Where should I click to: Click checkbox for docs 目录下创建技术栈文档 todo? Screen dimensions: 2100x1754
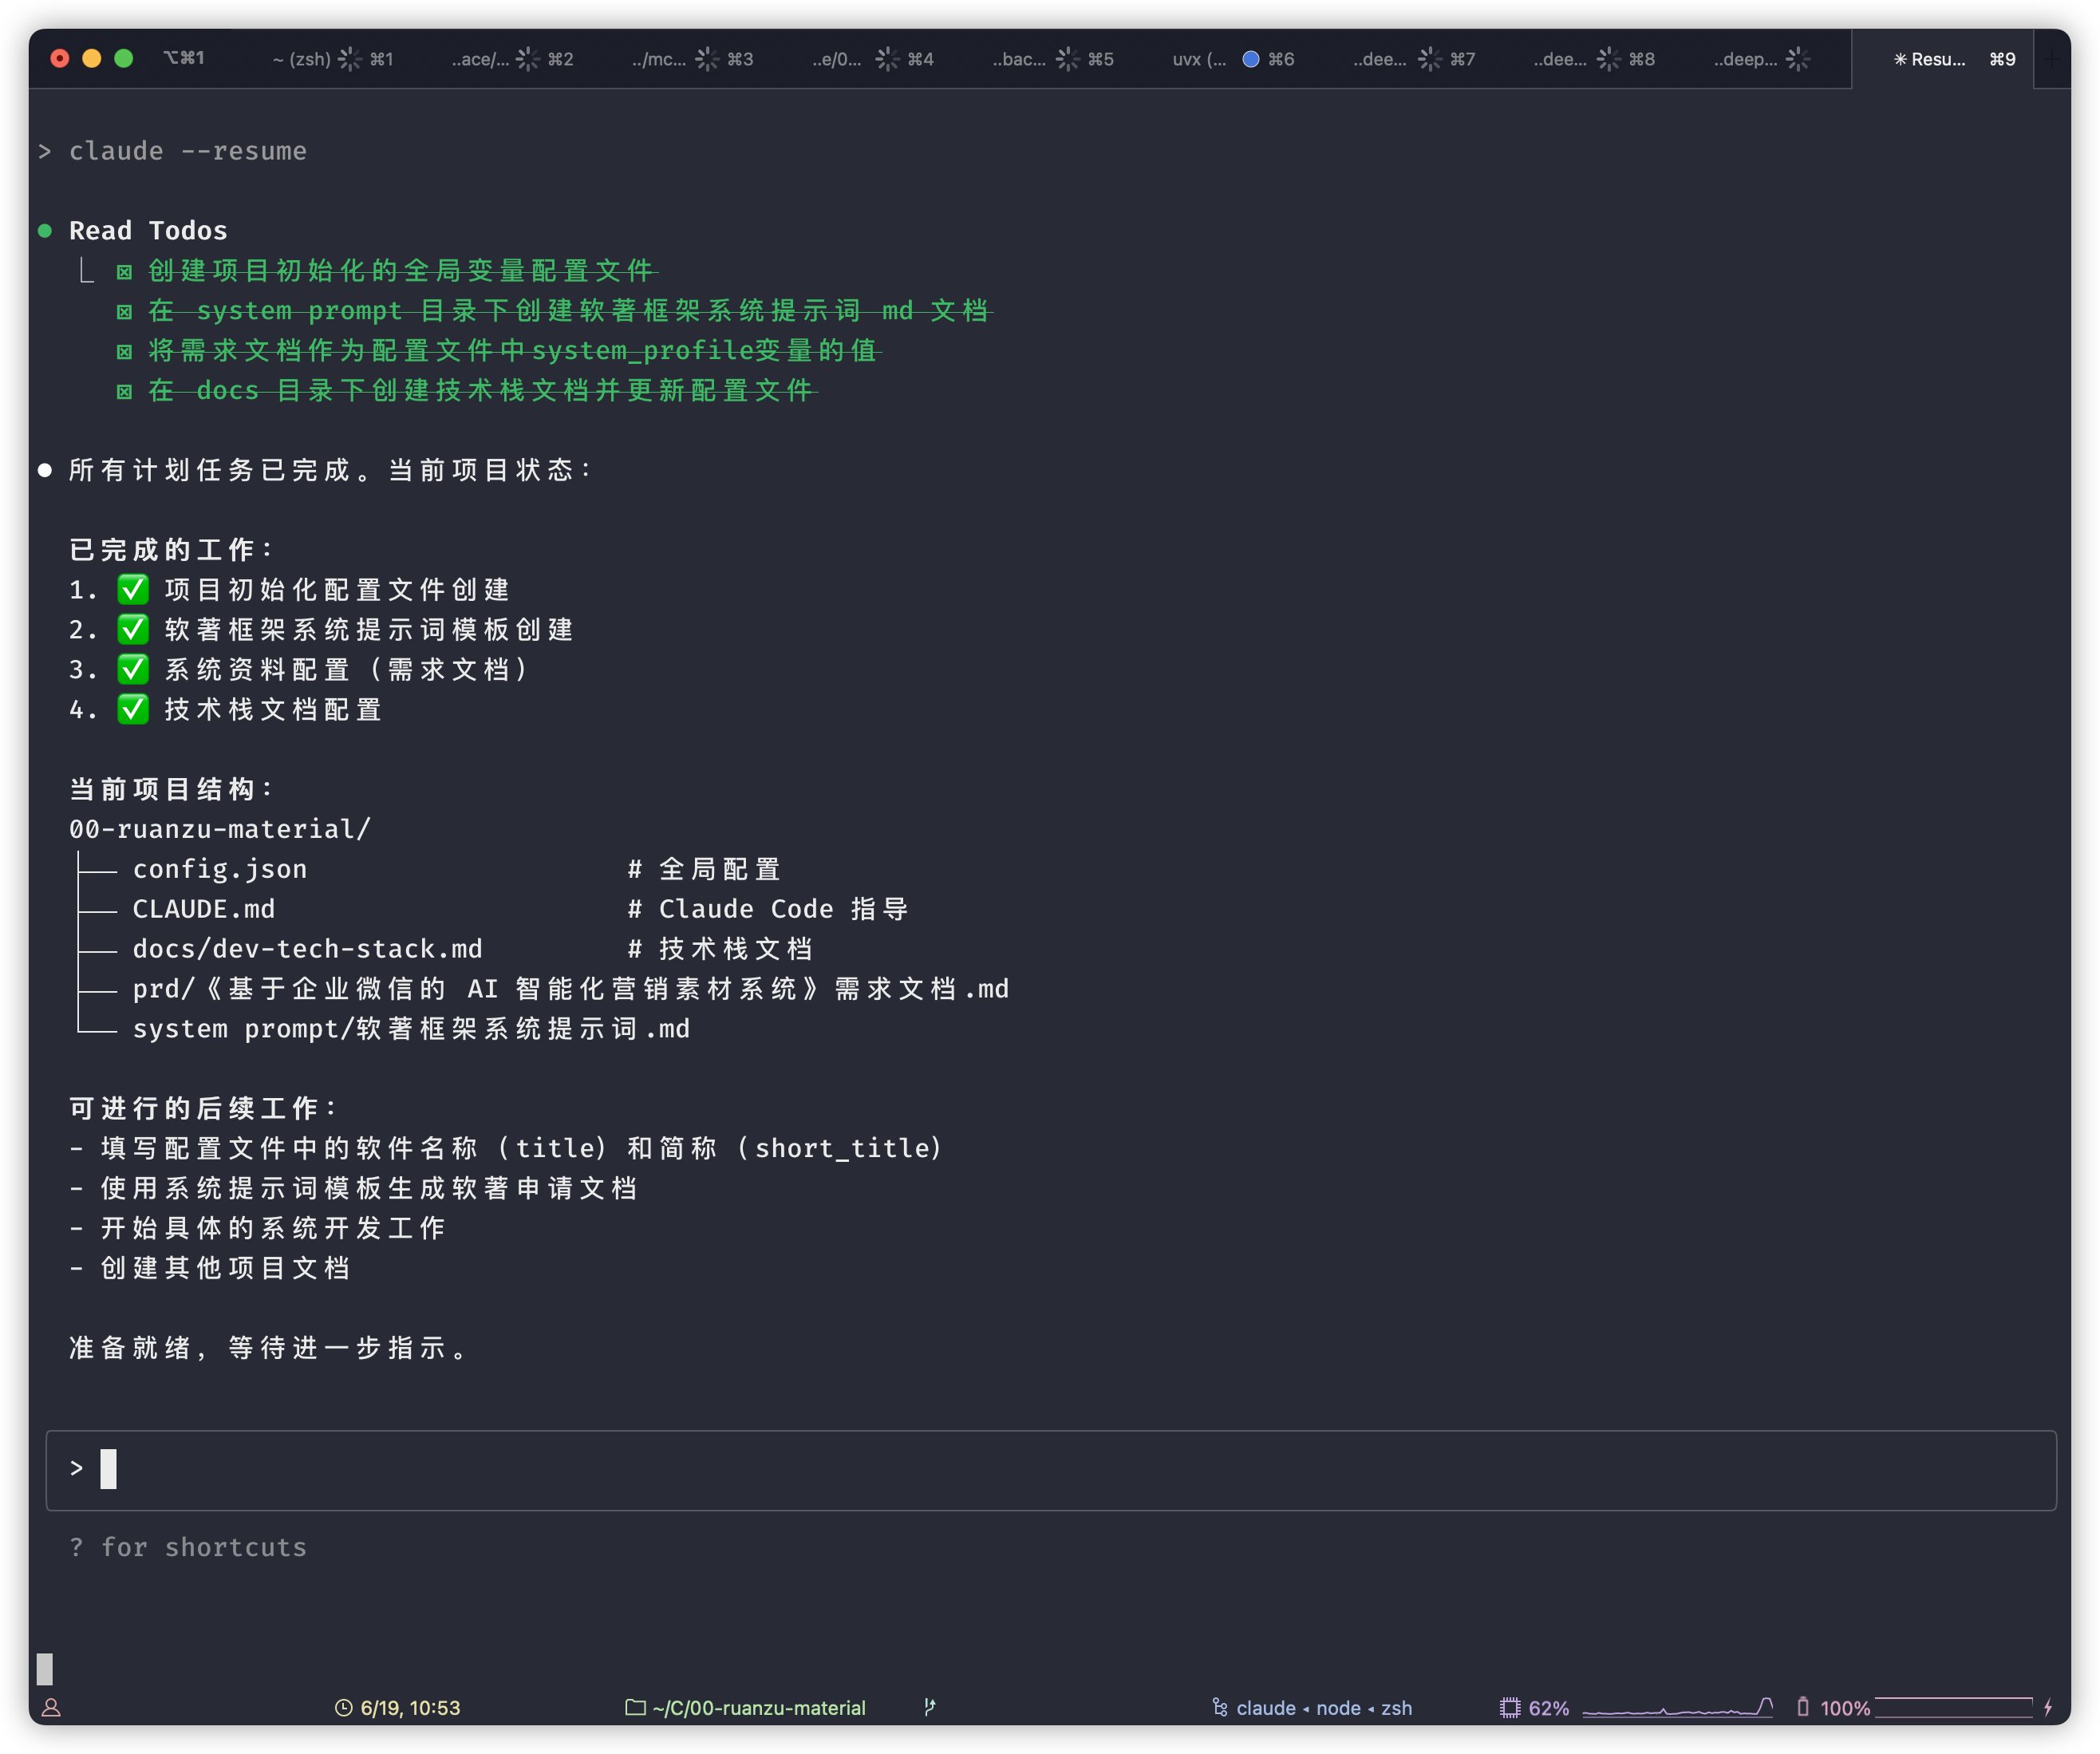point(124,392)
